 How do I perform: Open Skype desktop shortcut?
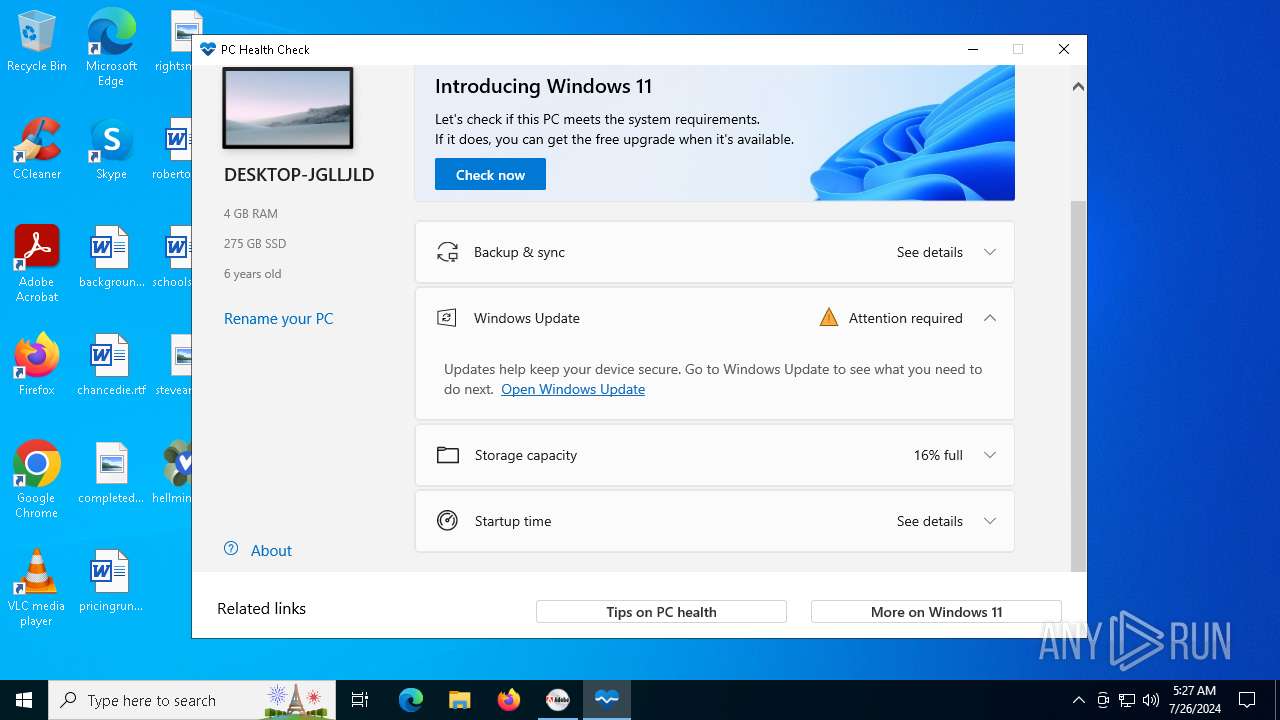pos(111,148)
